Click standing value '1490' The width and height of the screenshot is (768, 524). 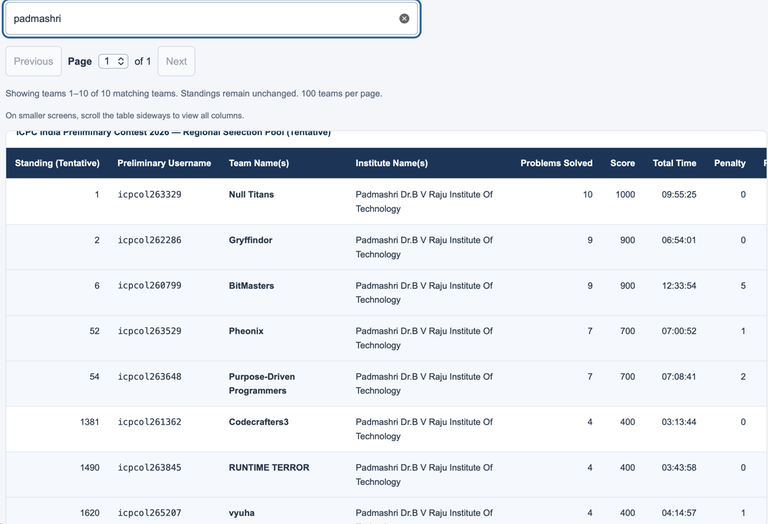(90, 468)
